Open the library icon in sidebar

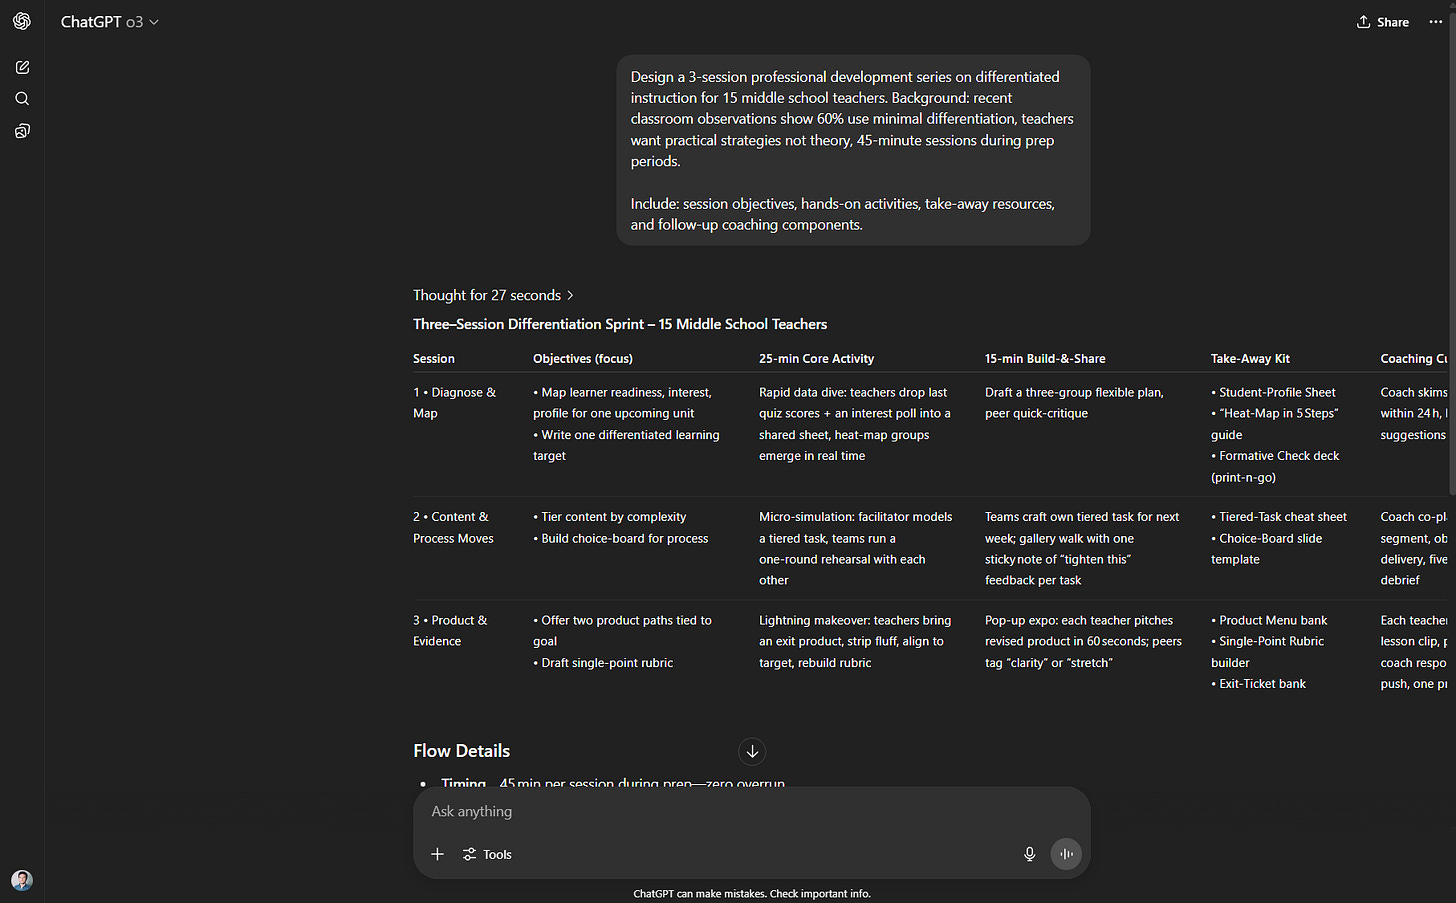coord(22,131)
